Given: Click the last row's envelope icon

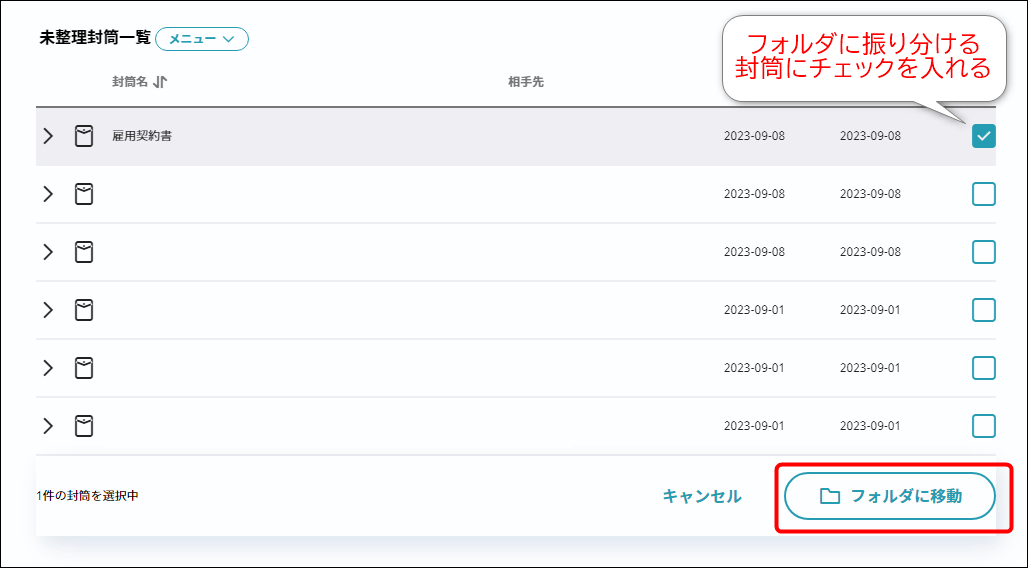Looking at the screenshot, I should click(84, 426).
